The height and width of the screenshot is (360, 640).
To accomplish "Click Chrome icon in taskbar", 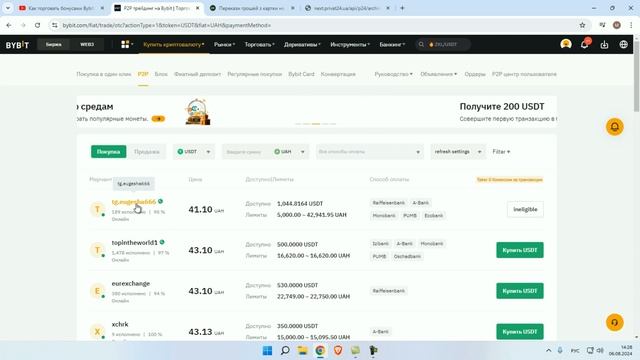I will [x=320, y=351].
